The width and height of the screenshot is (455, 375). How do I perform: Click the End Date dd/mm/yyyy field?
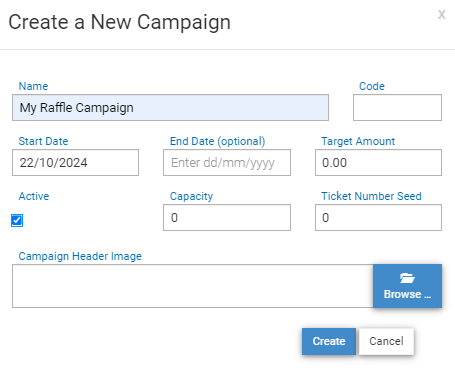(227, 163)
